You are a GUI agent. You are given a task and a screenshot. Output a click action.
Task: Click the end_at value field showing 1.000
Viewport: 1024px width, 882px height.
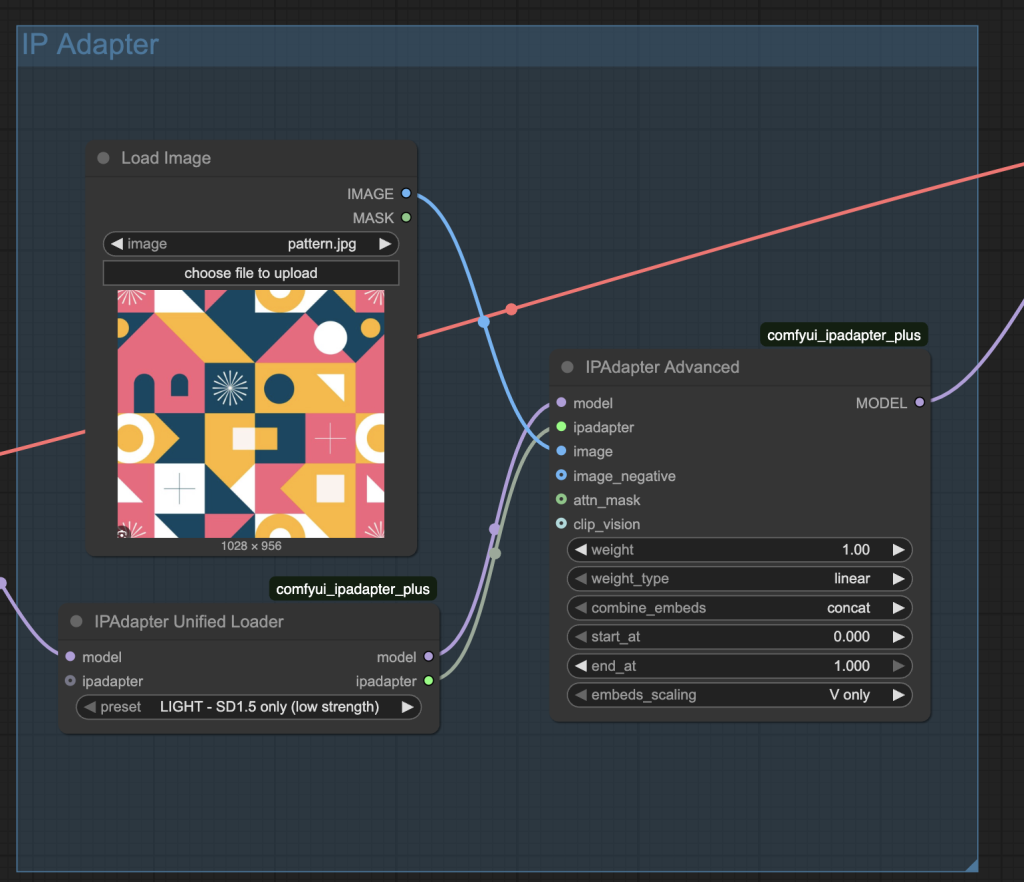click(739, 666)
